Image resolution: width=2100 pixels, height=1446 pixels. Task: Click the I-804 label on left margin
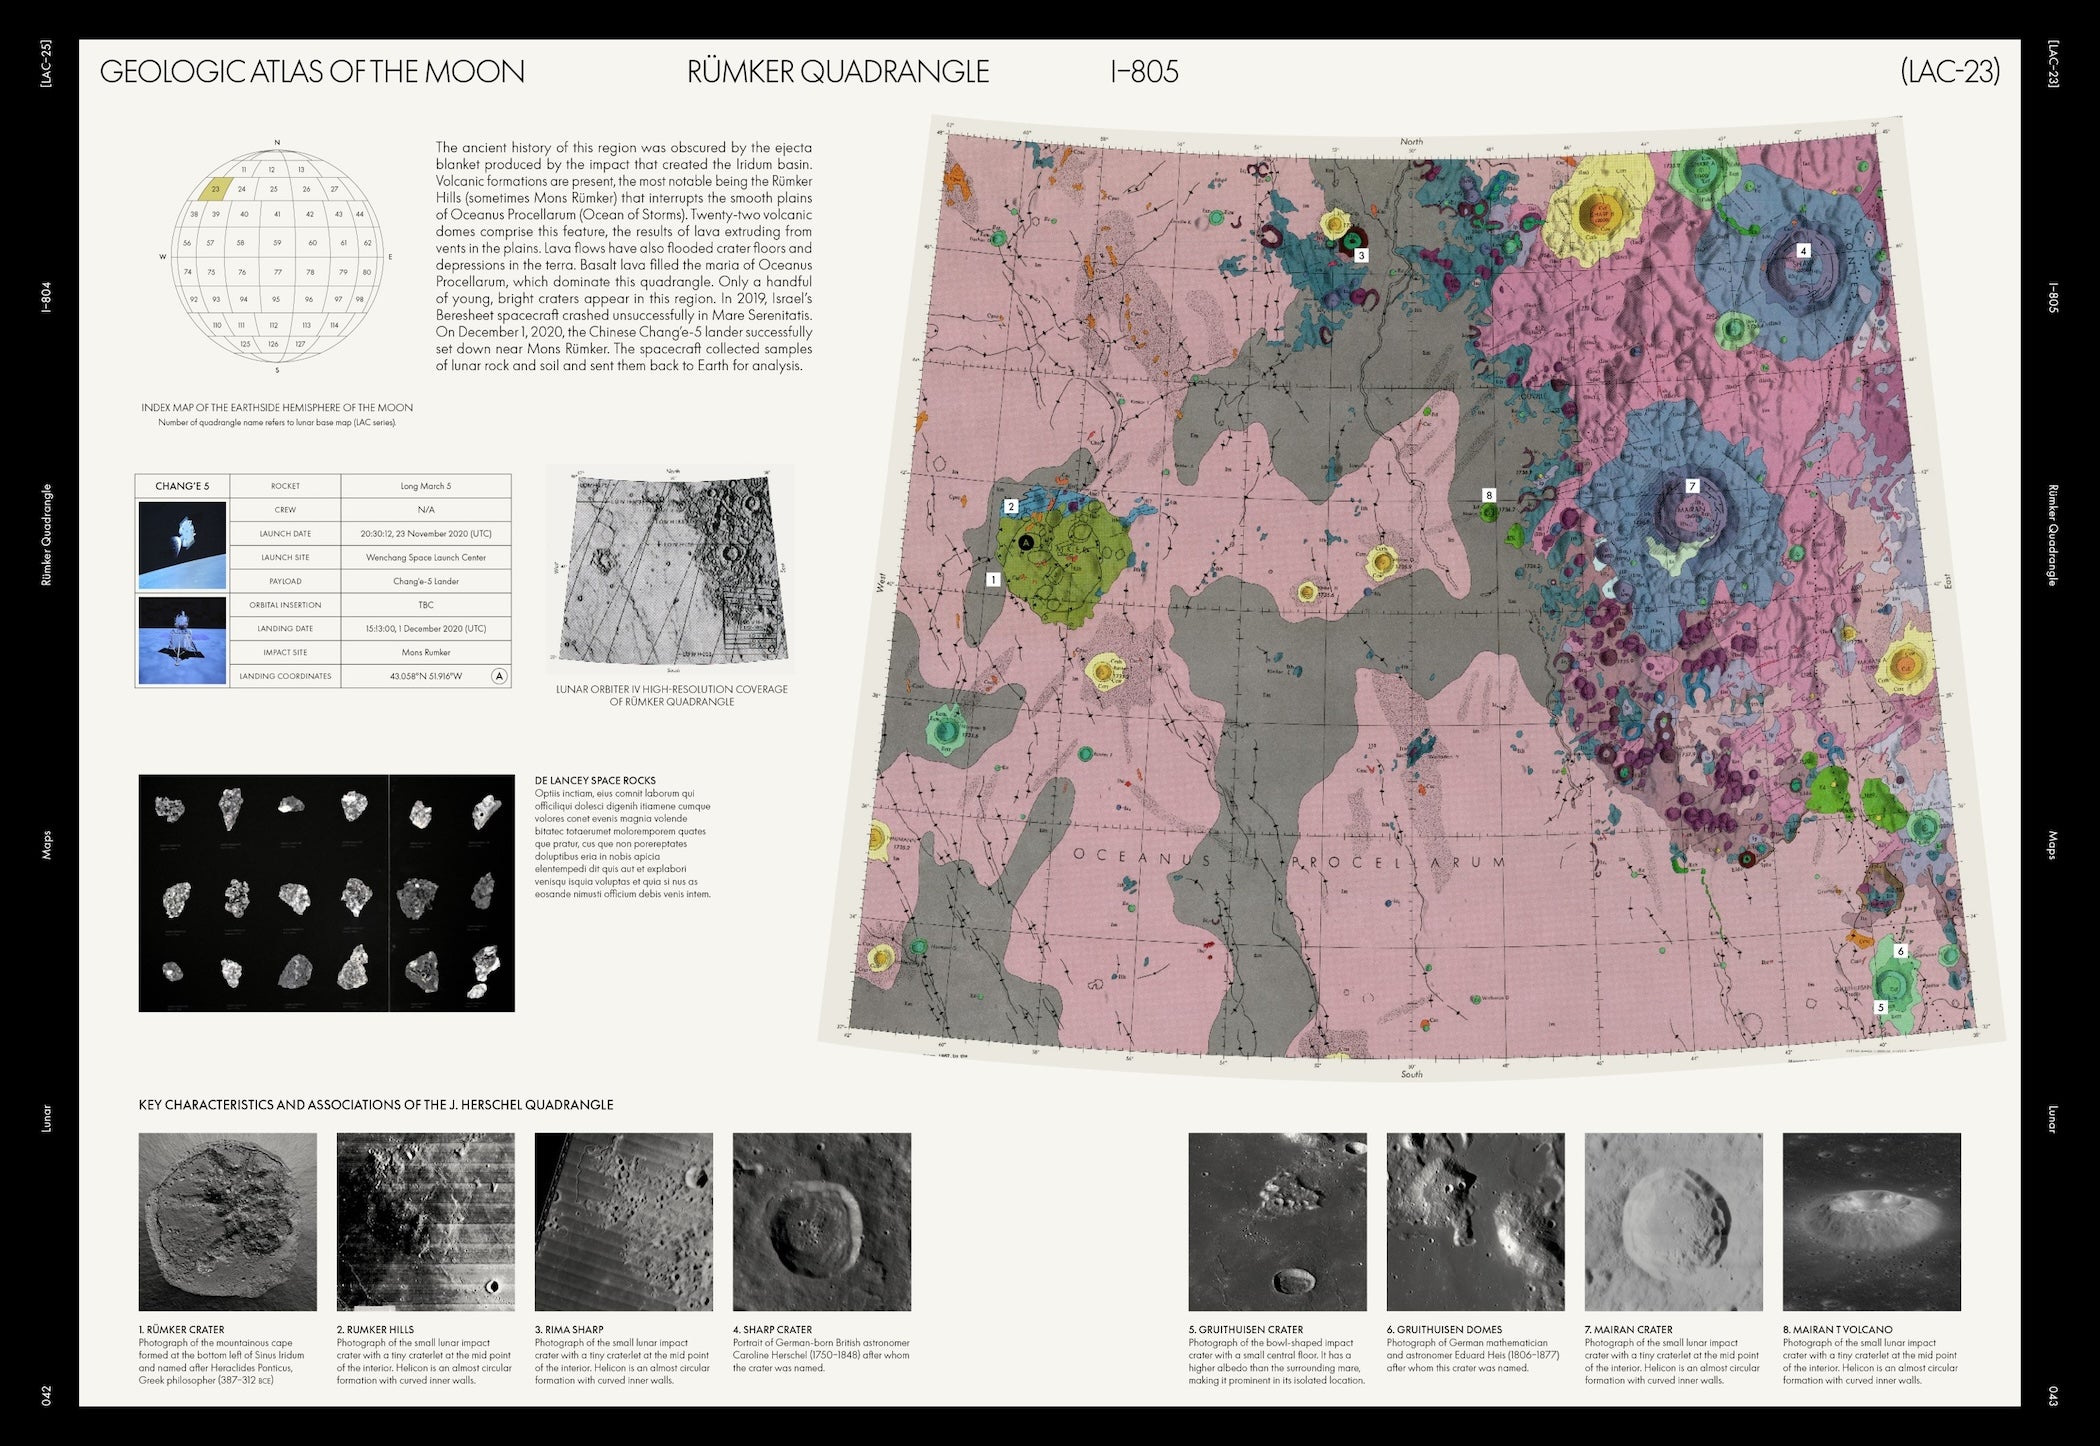click(46, 298)
